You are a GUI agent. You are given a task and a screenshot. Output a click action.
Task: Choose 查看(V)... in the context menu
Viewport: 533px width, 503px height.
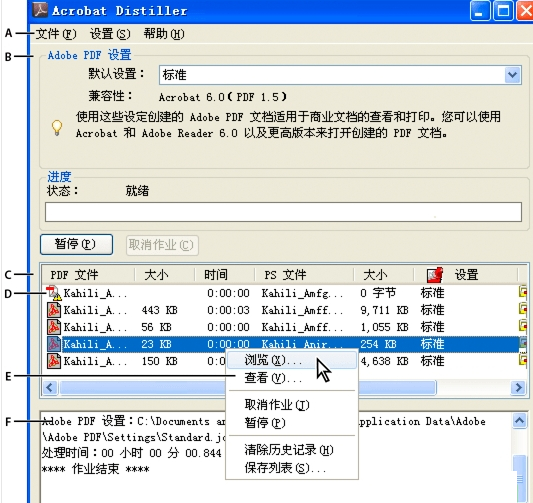[292, 378]
